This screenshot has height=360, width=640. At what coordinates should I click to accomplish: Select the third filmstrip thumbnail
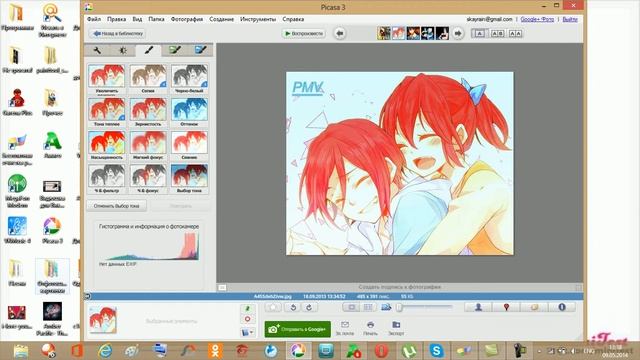coord(413,33)
